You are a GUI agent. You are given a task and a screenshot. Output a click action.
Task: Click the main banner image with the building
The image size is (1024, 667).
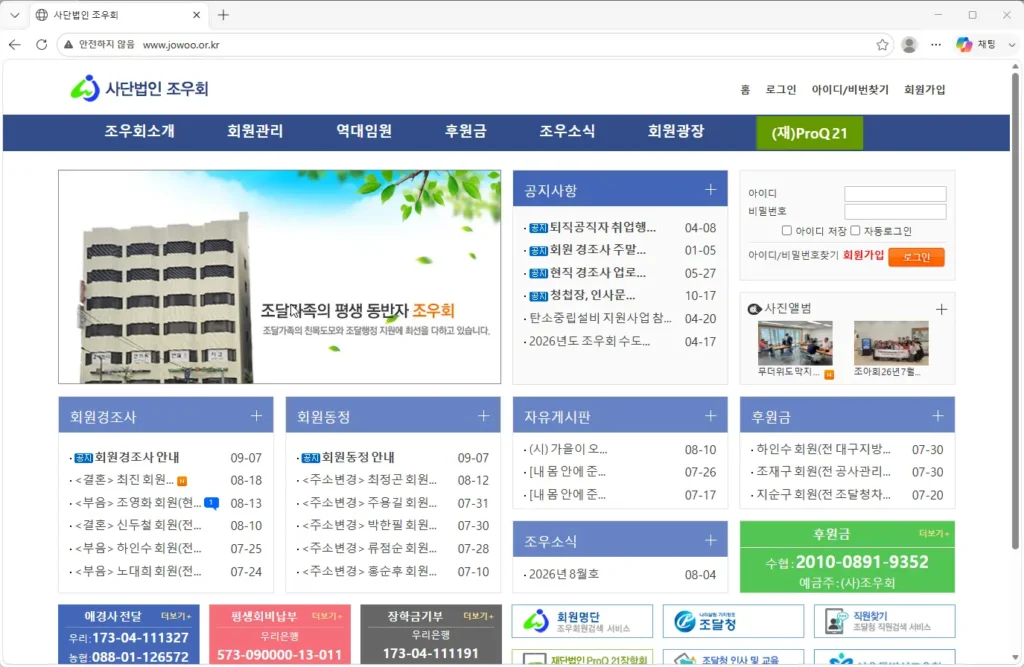[280, 276]
